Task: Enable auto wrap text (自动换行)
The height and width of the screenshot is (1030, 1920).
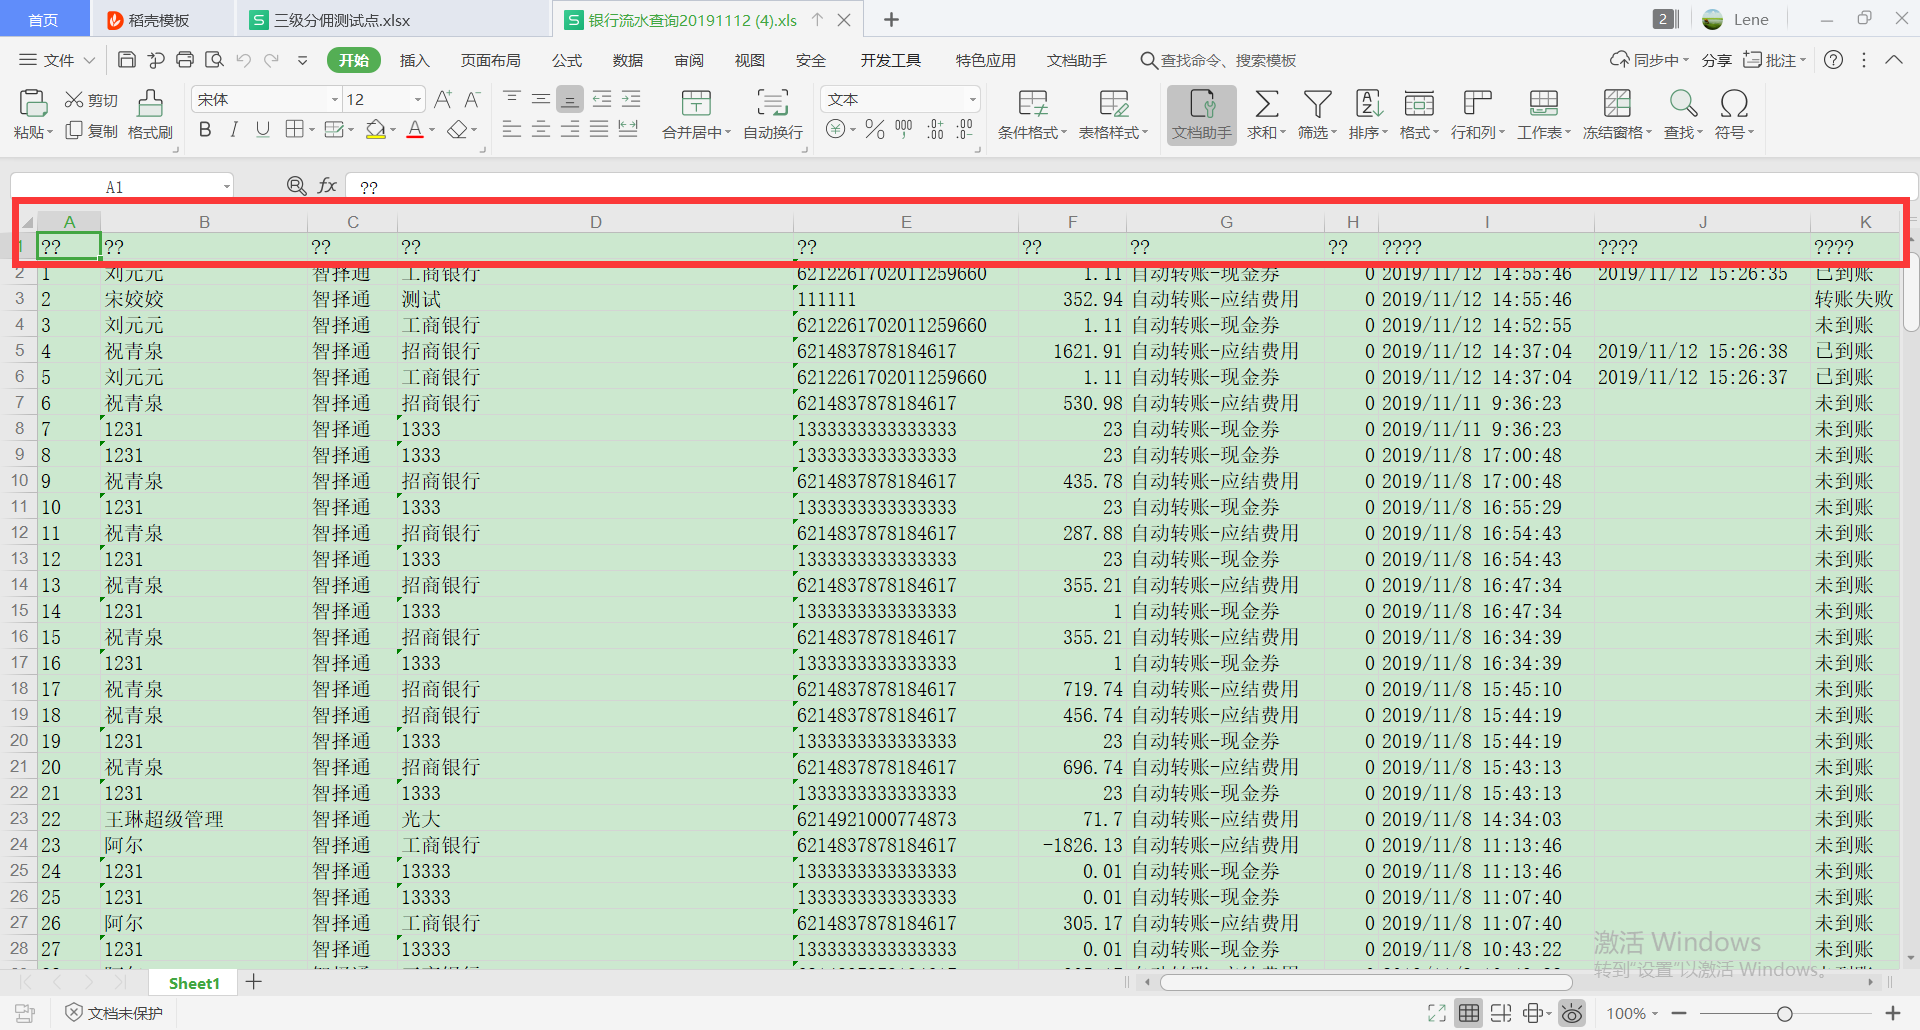Action: point(772,104)
